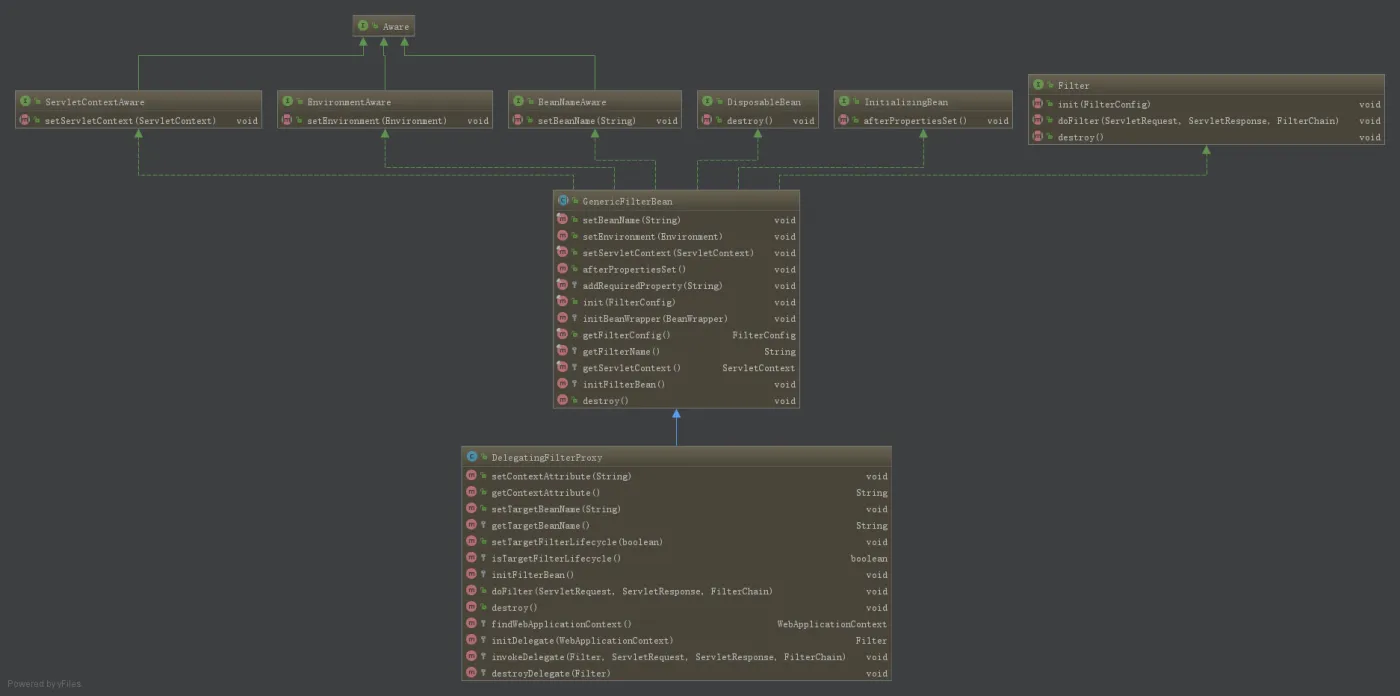This screenshot has width=1400, height=696.
Task: Click the interface icon beside DisposableBean
Action: pyautogui.click(x=707, y=101)
